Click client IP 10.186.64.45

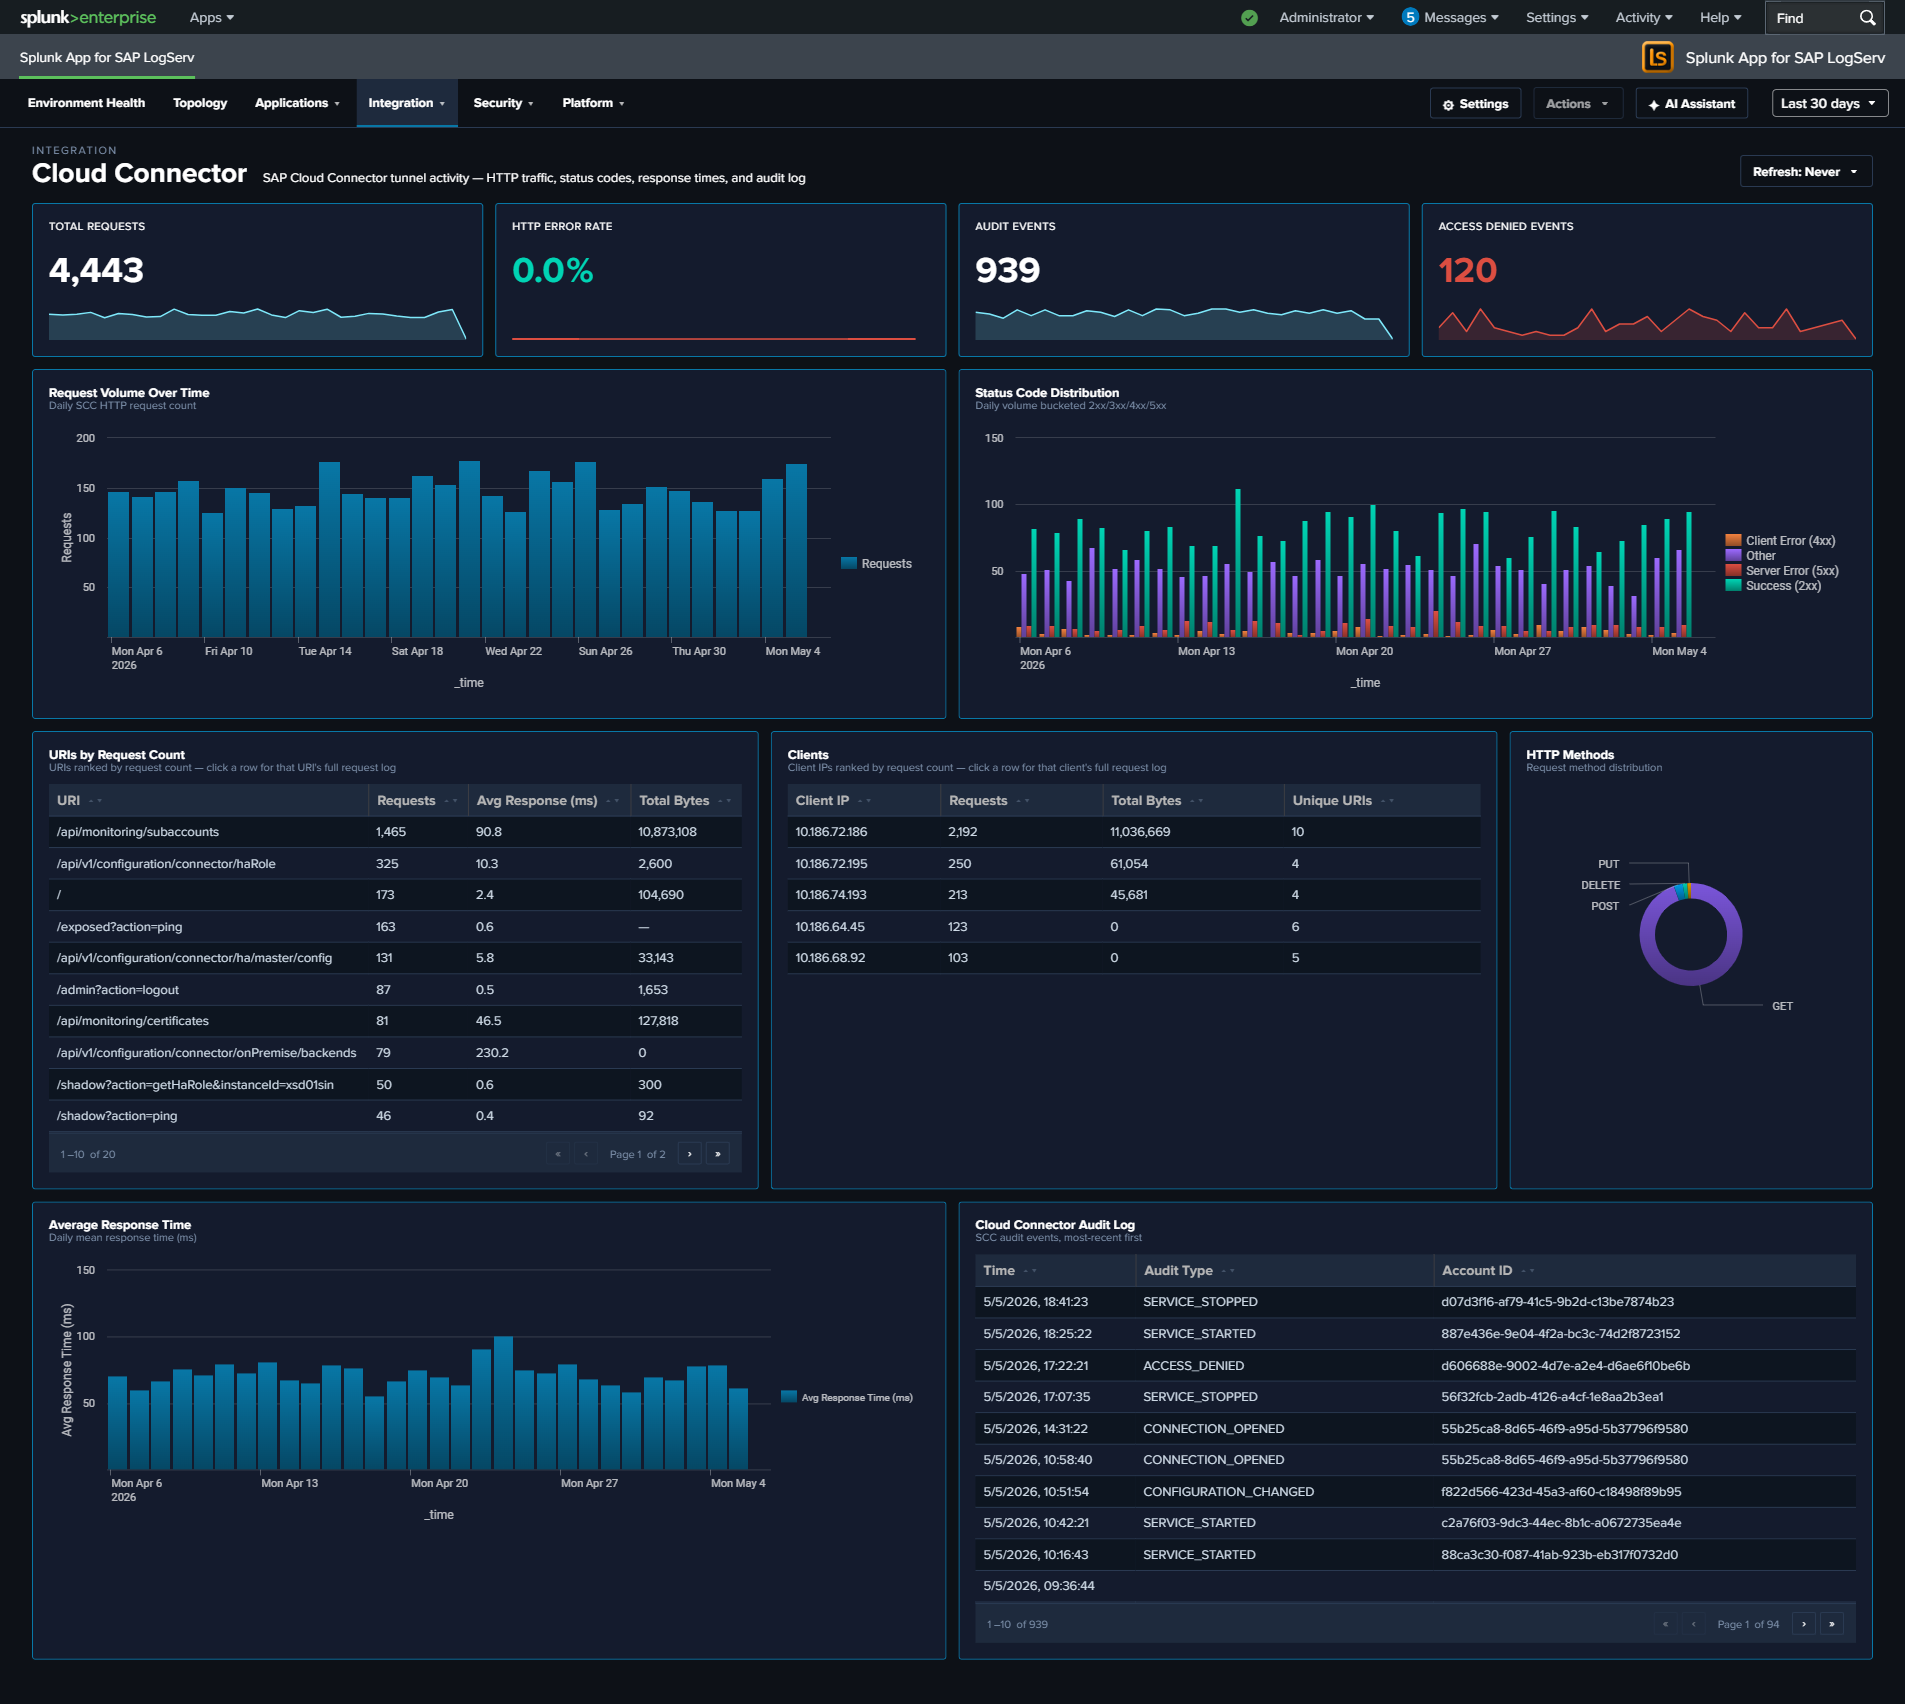[830, 927]
